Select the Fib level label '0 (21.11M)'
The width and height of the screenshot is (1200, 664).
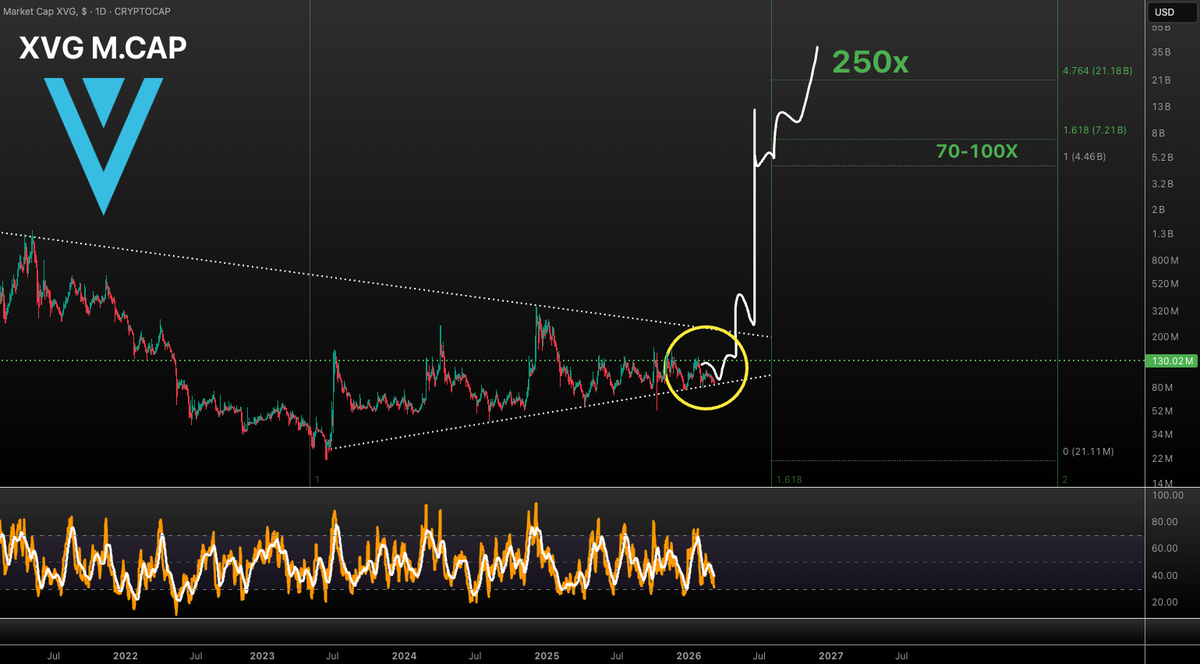tap(1090, 452)
